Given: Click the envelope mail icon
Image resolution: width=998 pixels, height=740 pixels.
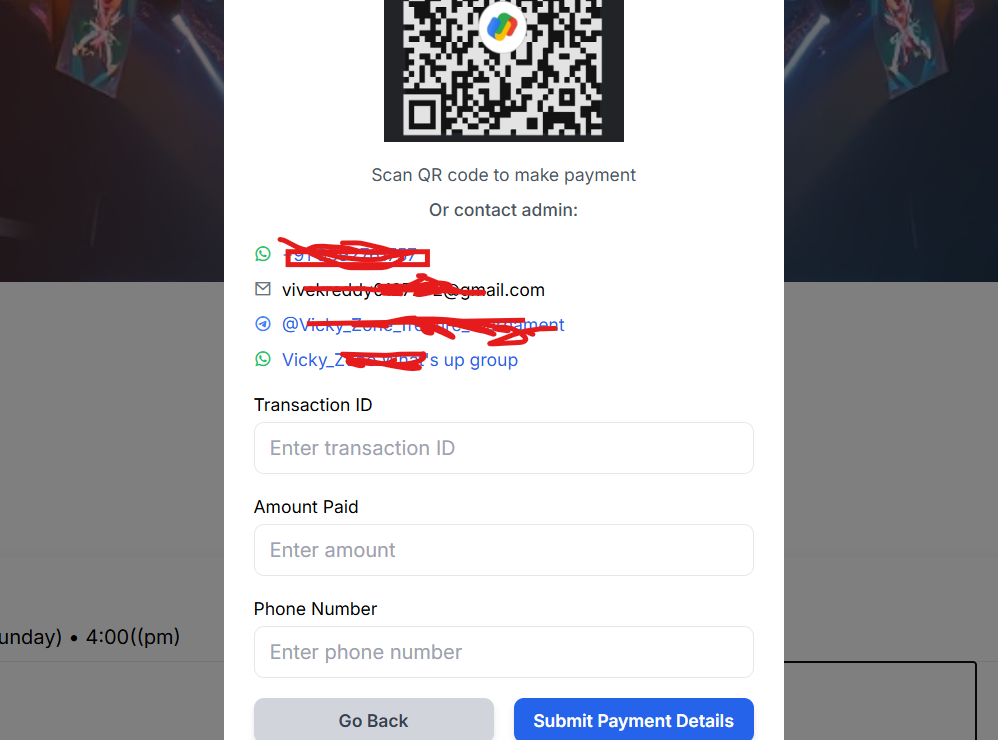Looking at the screenshot, I should 263,289.
